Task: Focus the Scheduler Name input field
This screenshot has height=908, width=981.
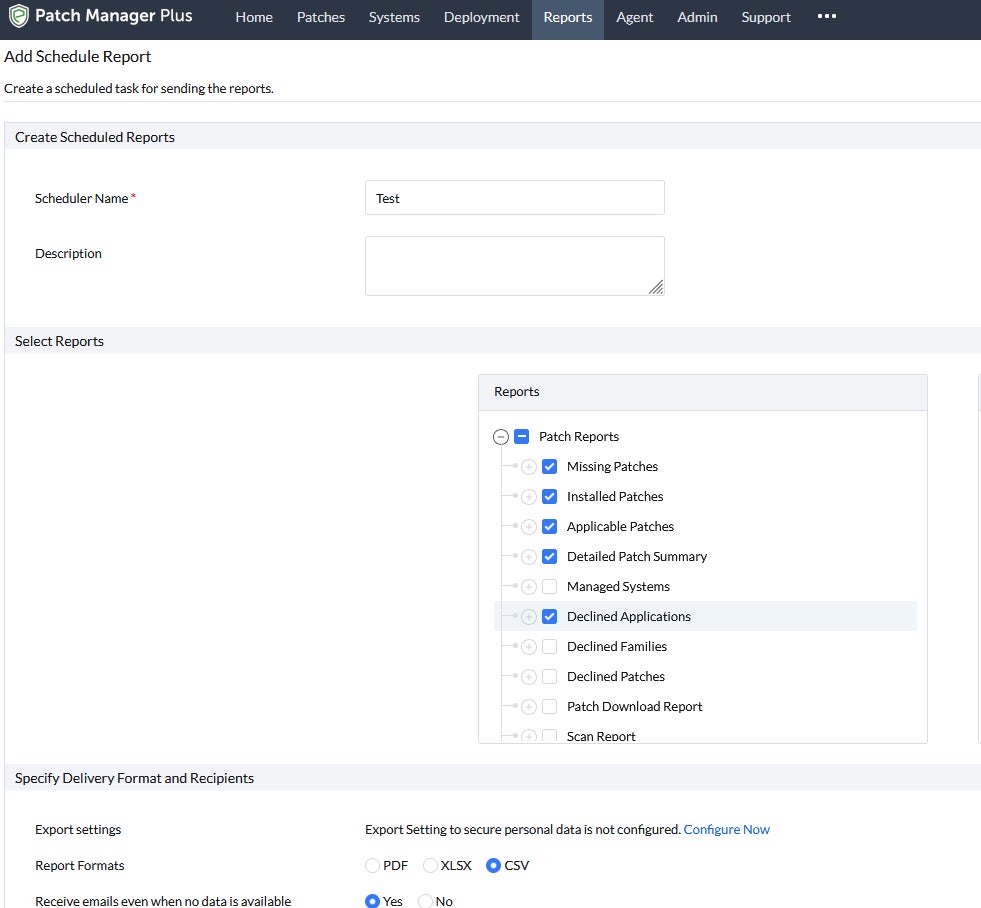Action: [x=515, y=198]
